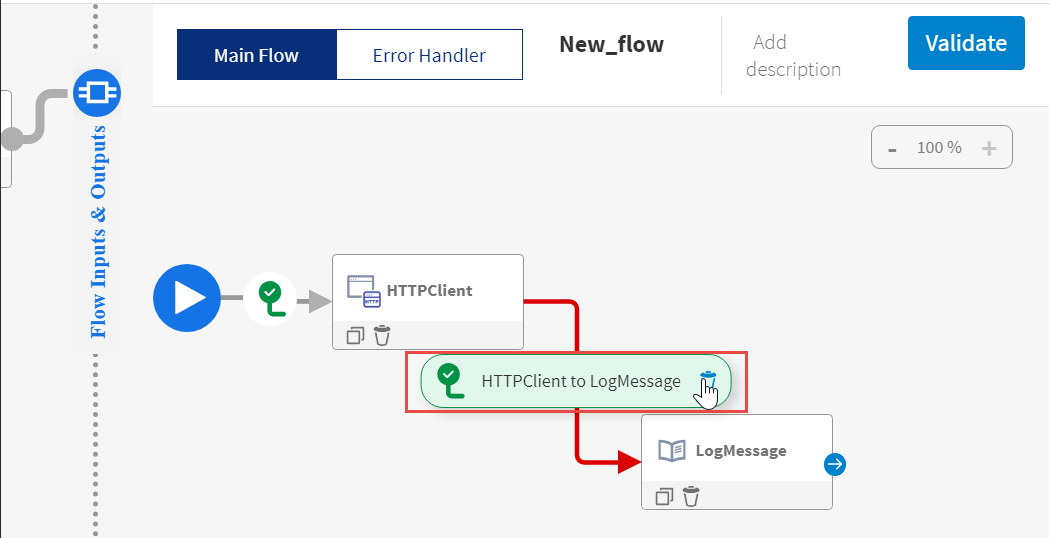
Task: Zoom in with the plus button
Action: pos(989,149)
